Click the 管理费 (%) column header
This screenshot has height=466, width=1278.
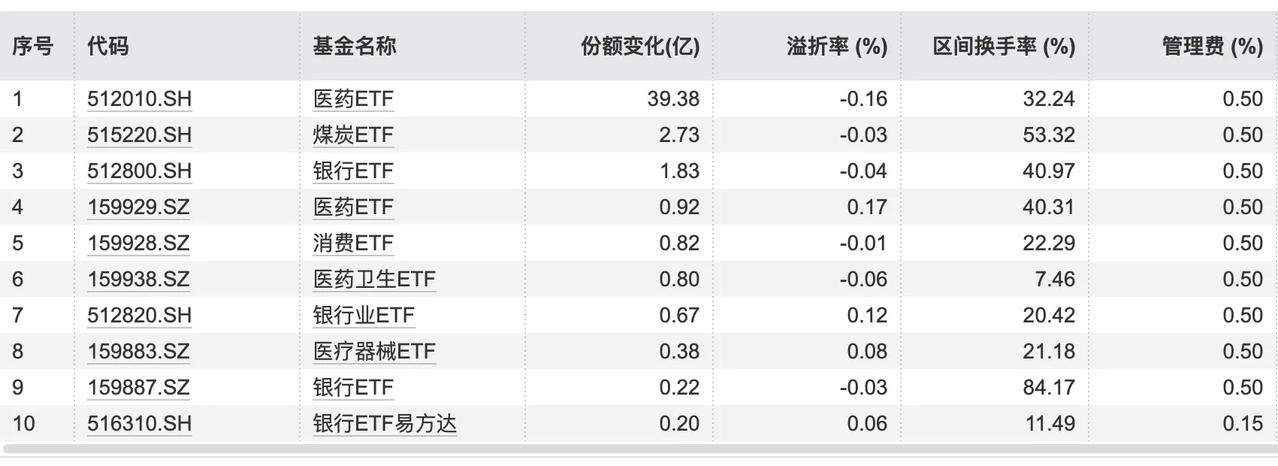click(1212, 46)
